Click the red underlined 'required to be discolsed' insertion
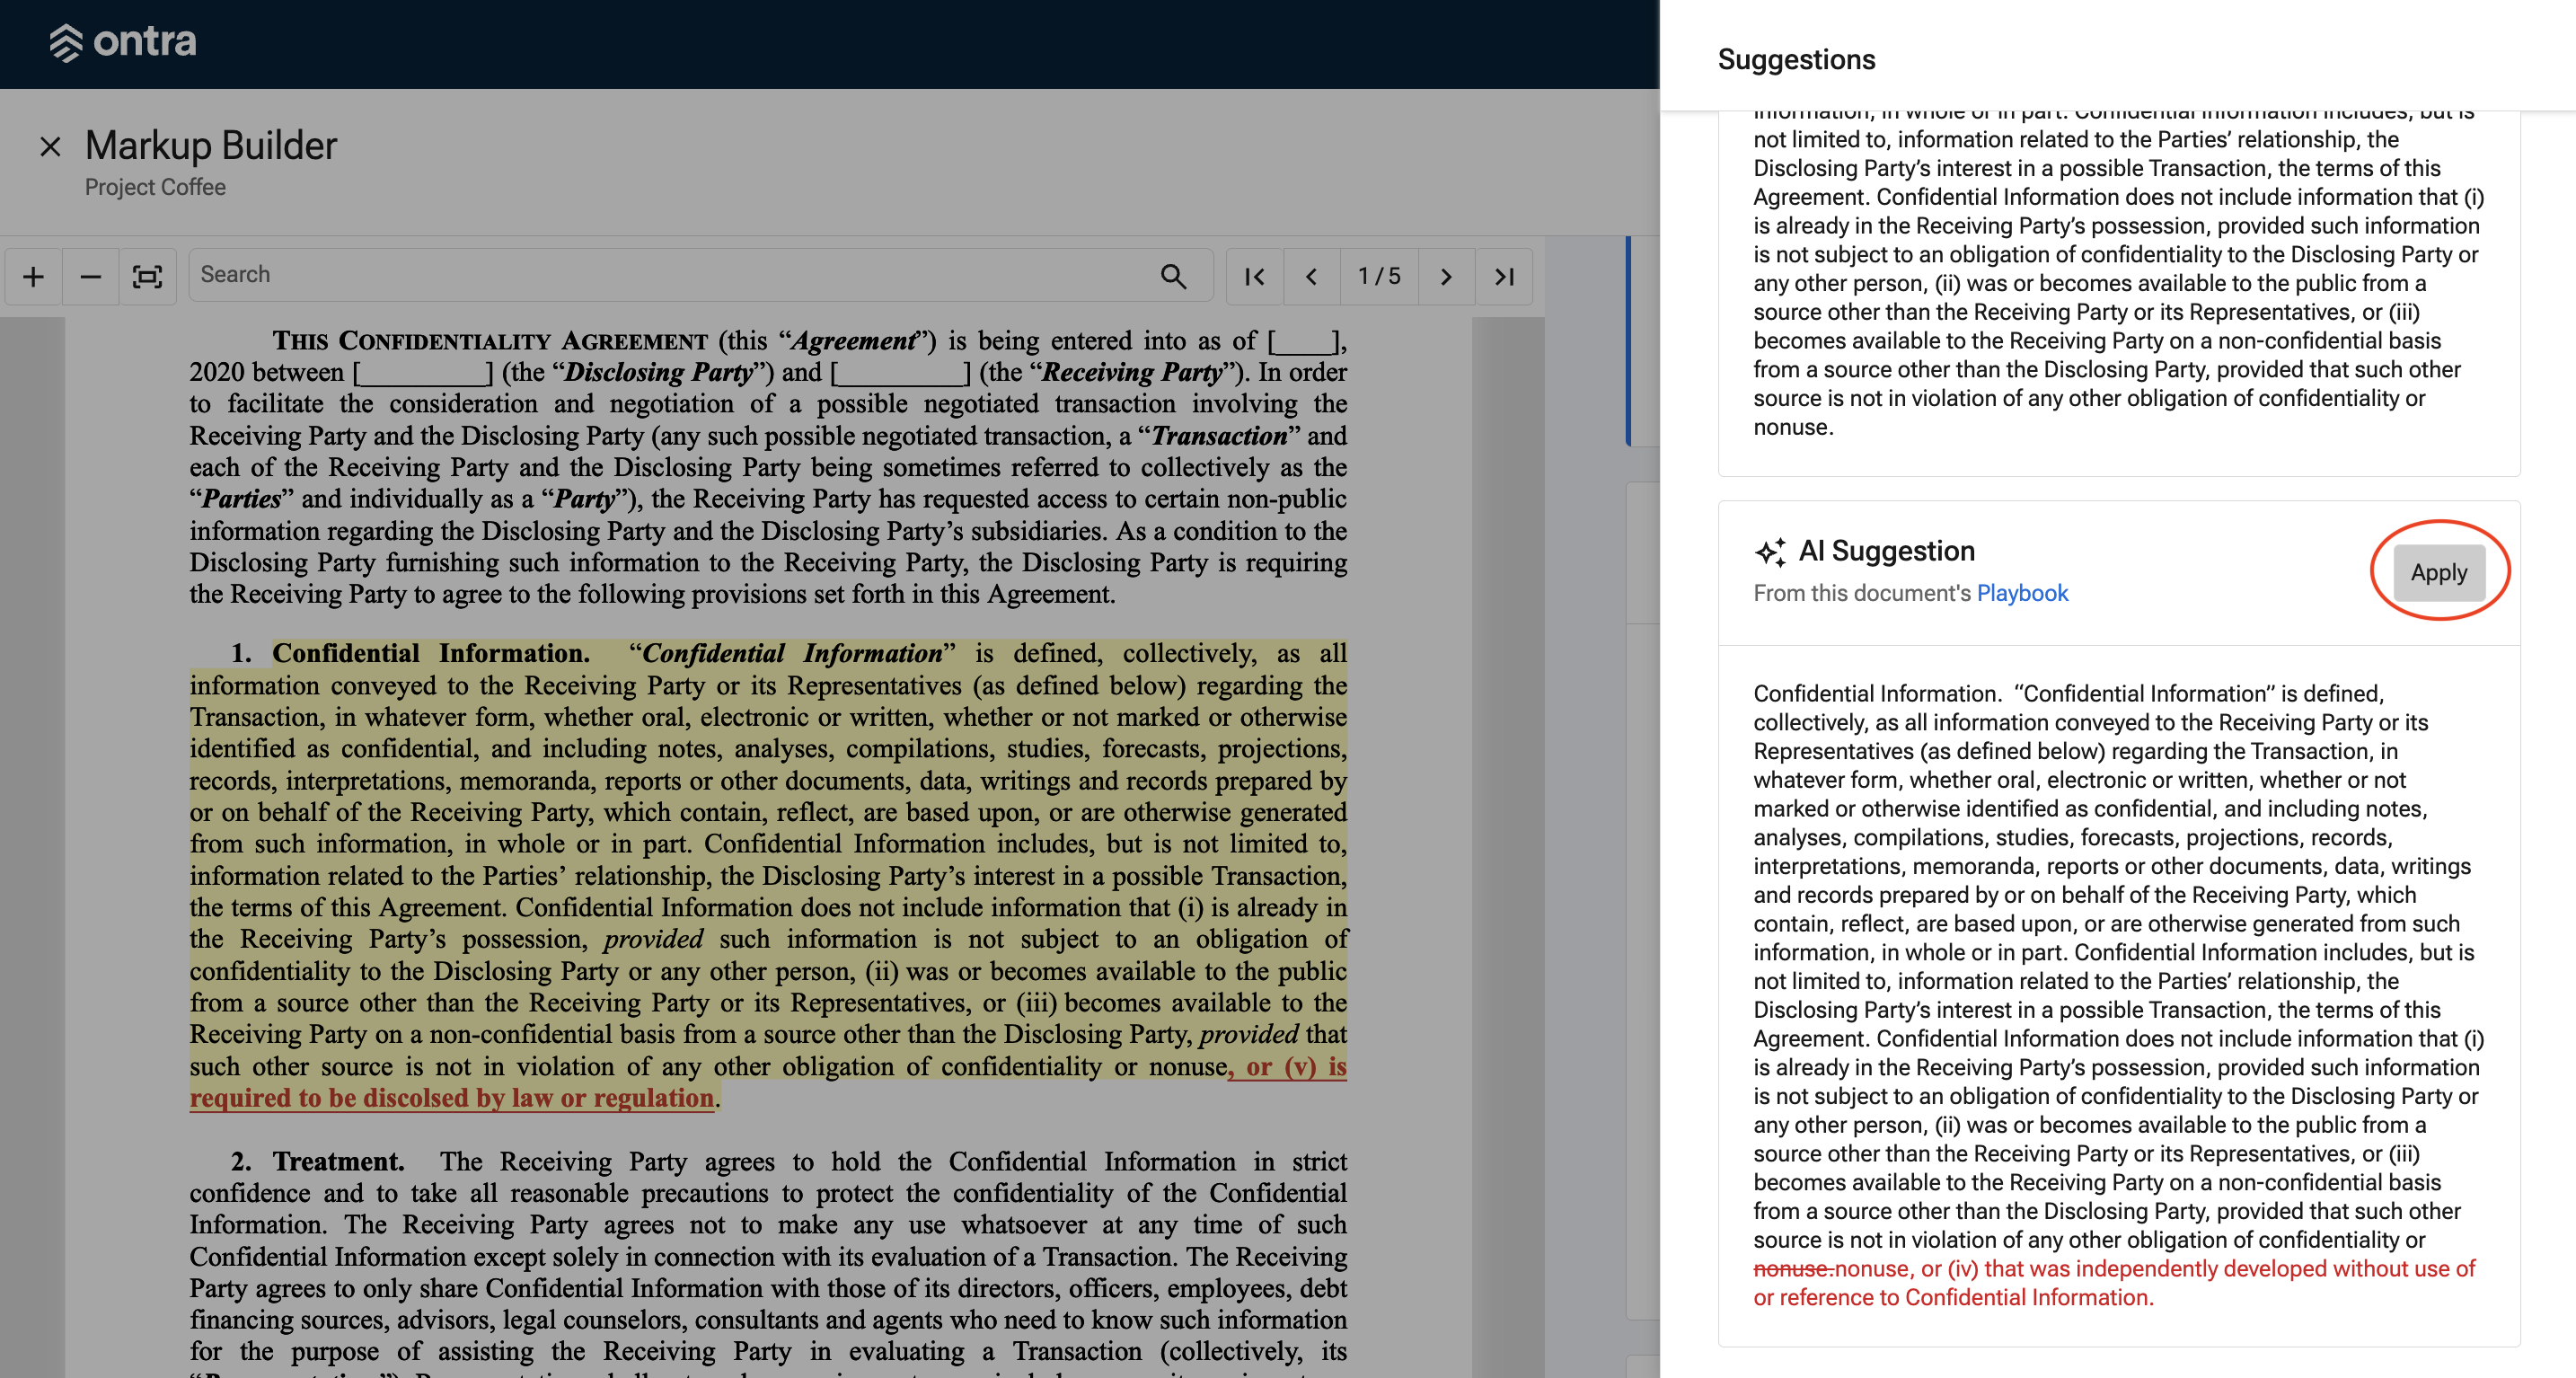The height and width of the screenshot is (1378, 2576). pyautogui.click(x=452, y=1098)
